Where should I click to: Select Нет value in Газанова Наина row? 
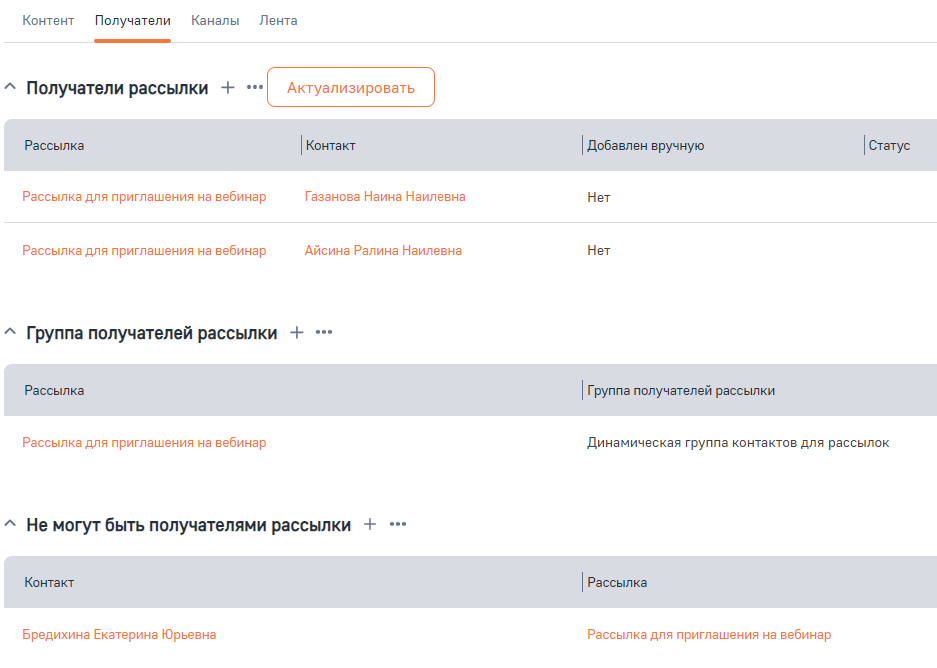click(x=598, y=197)
